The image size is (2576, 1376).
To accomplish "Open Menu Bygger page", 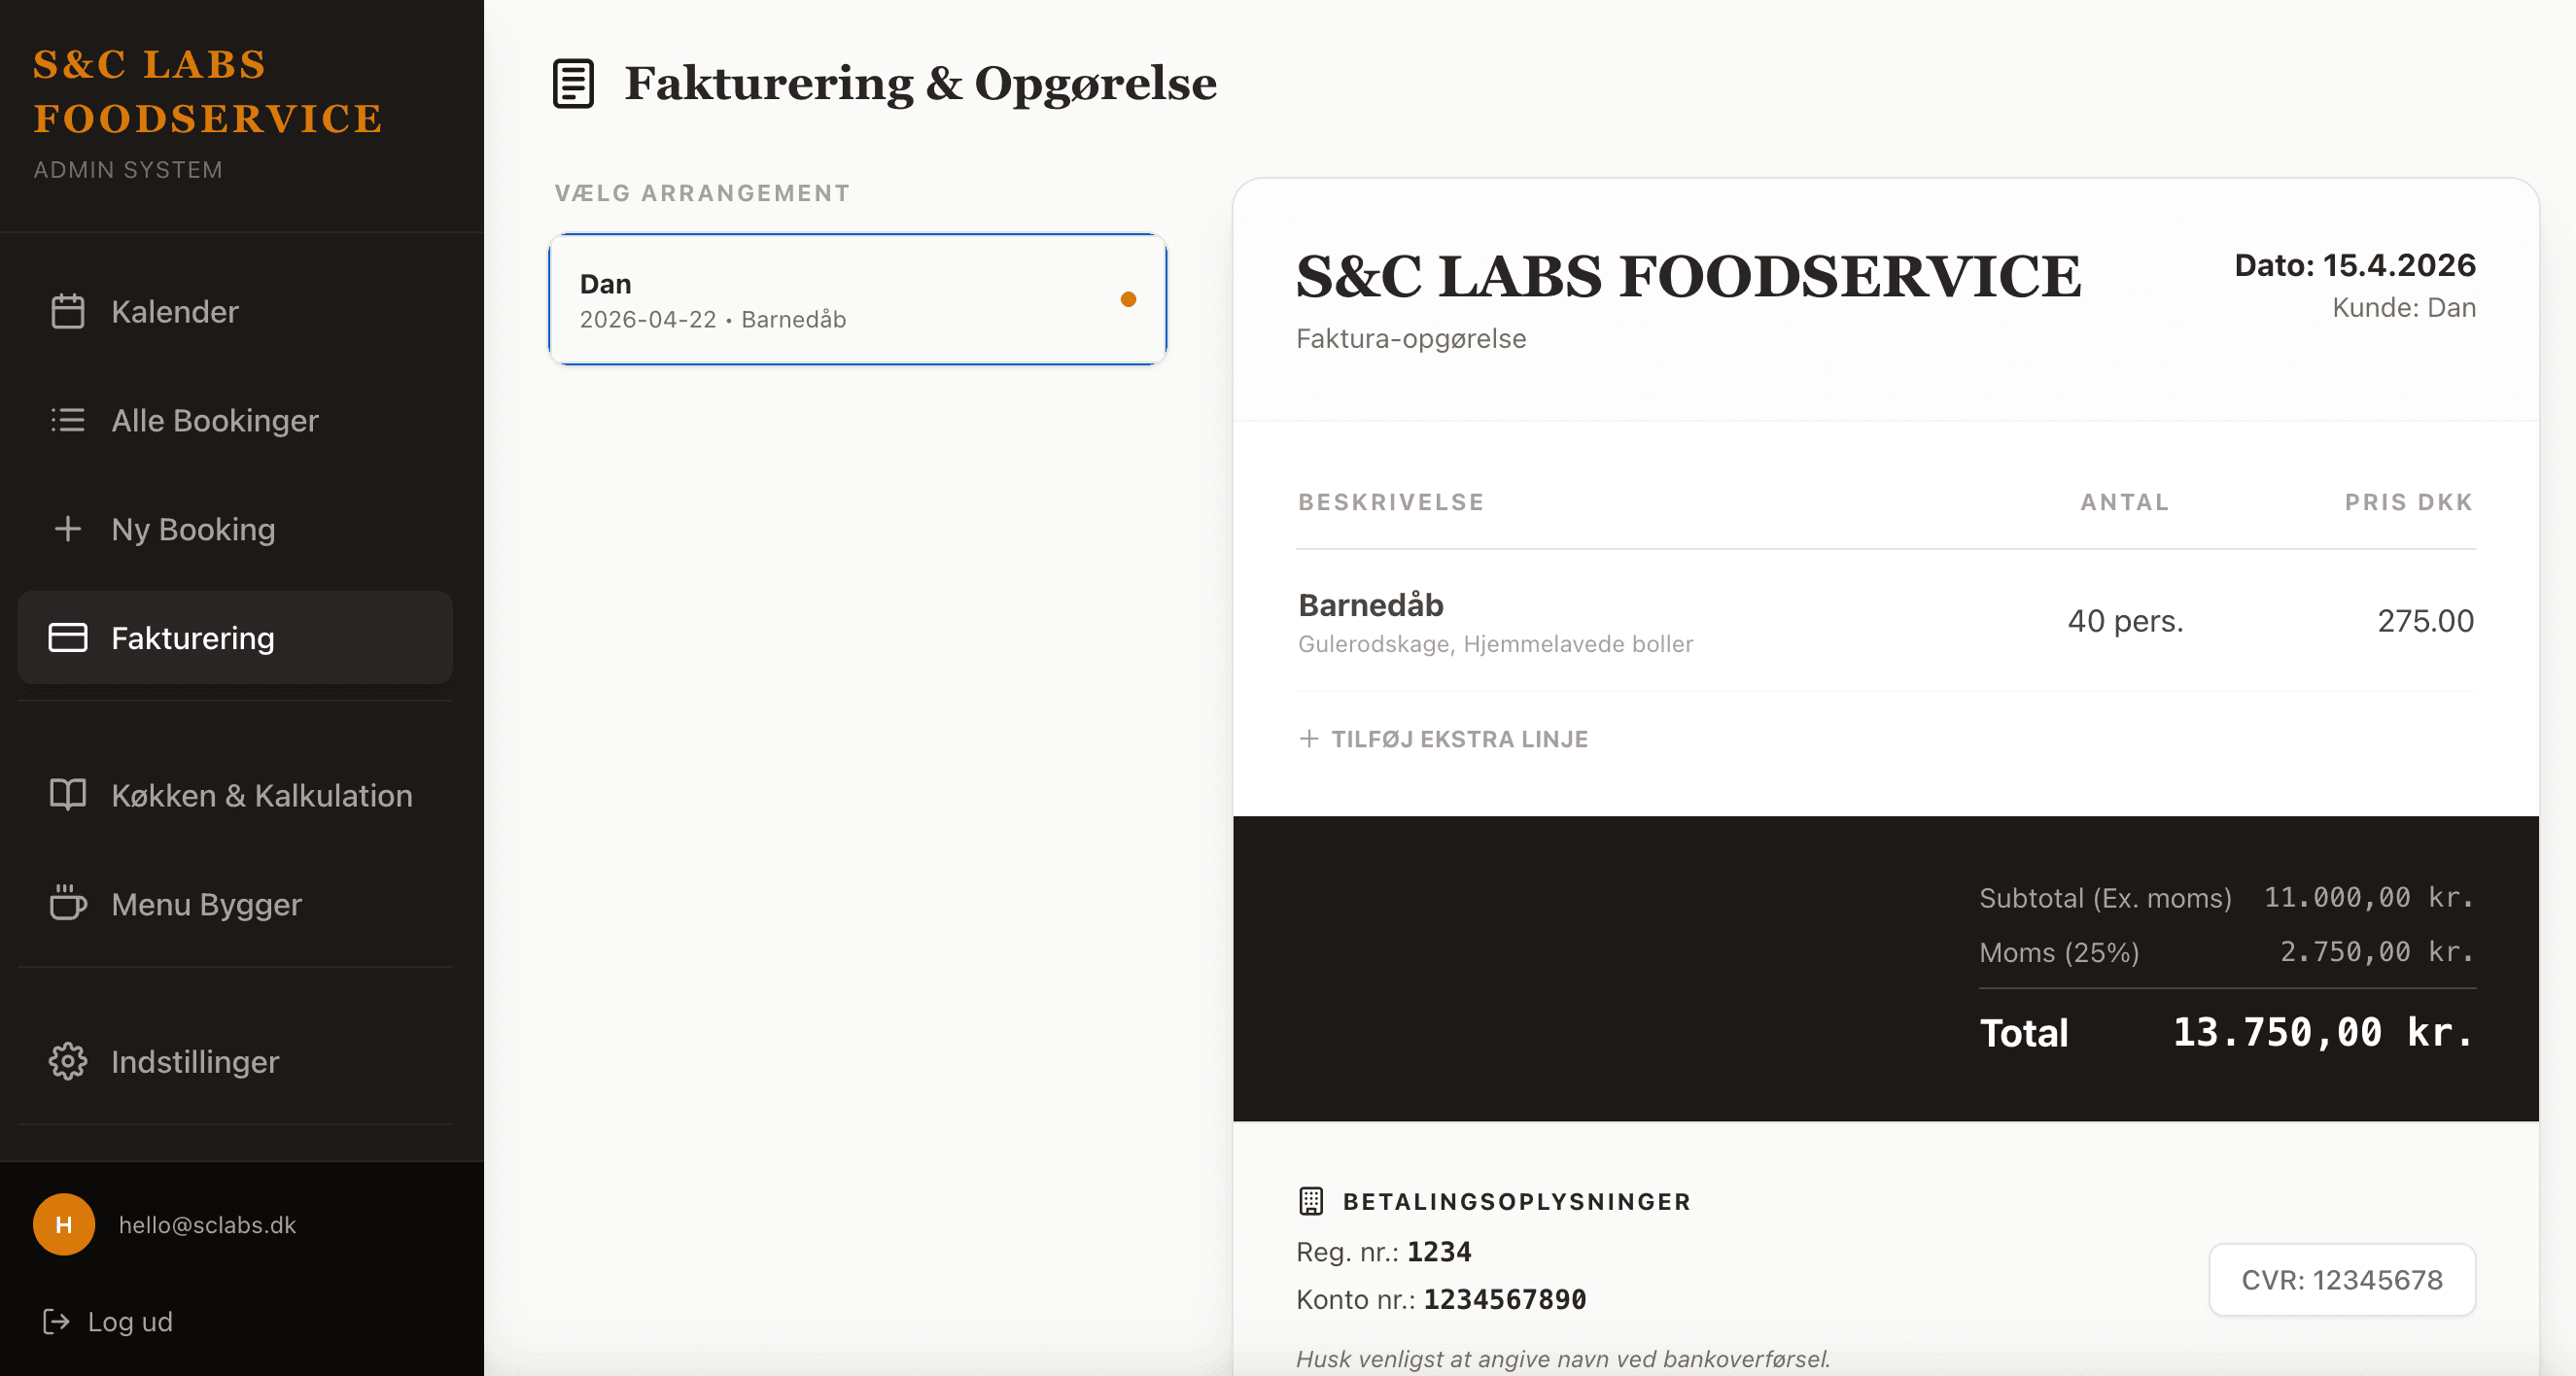I will 235,903.
